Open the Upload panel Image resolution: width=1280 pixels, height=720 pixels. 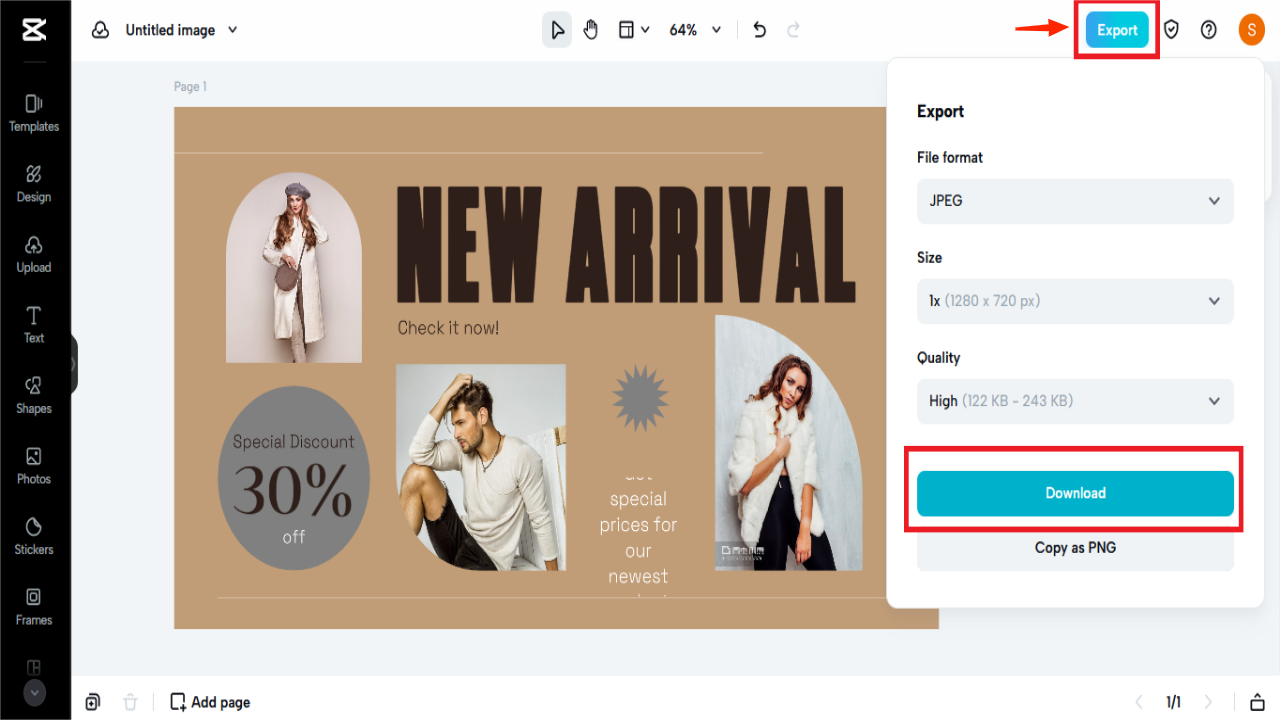pos(33,252)
